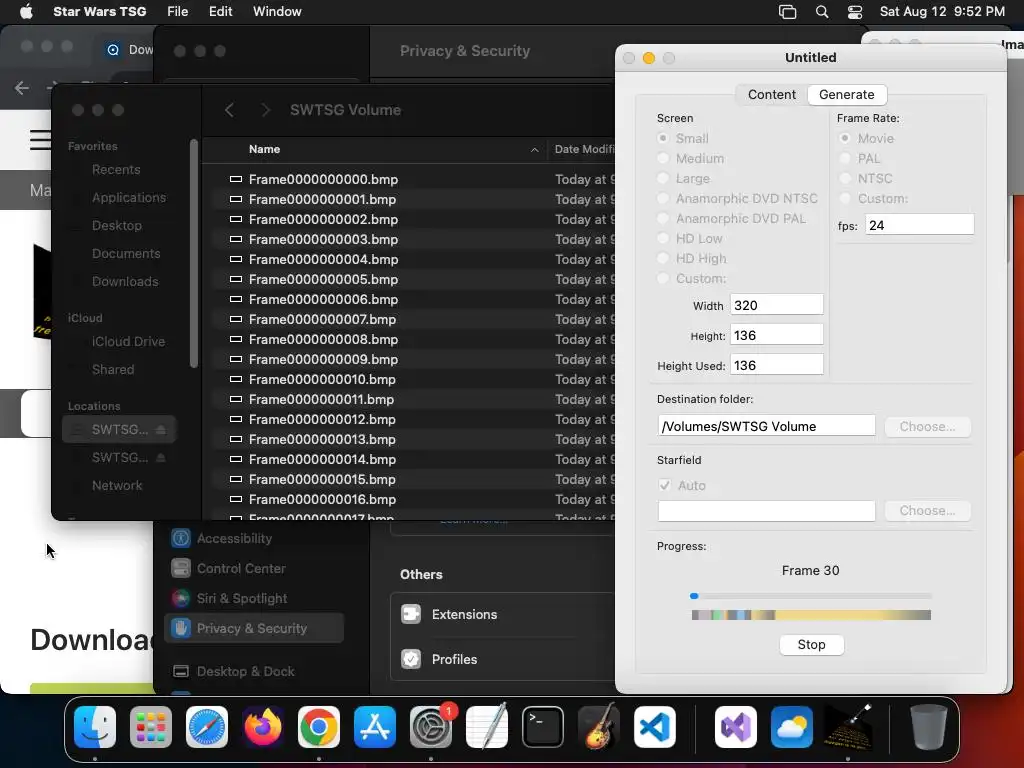Eject the second SWTSG volume

point(161,458)
